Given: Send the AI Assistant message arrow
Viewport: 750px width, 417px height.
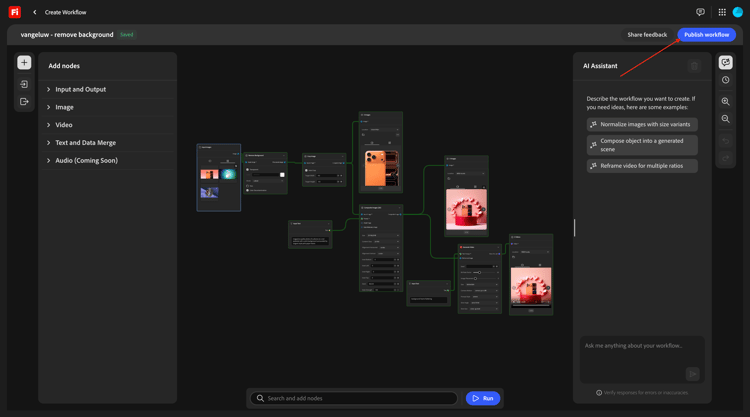Looking at the screenshot, I should pyautogui.click(x=692, y=374).
